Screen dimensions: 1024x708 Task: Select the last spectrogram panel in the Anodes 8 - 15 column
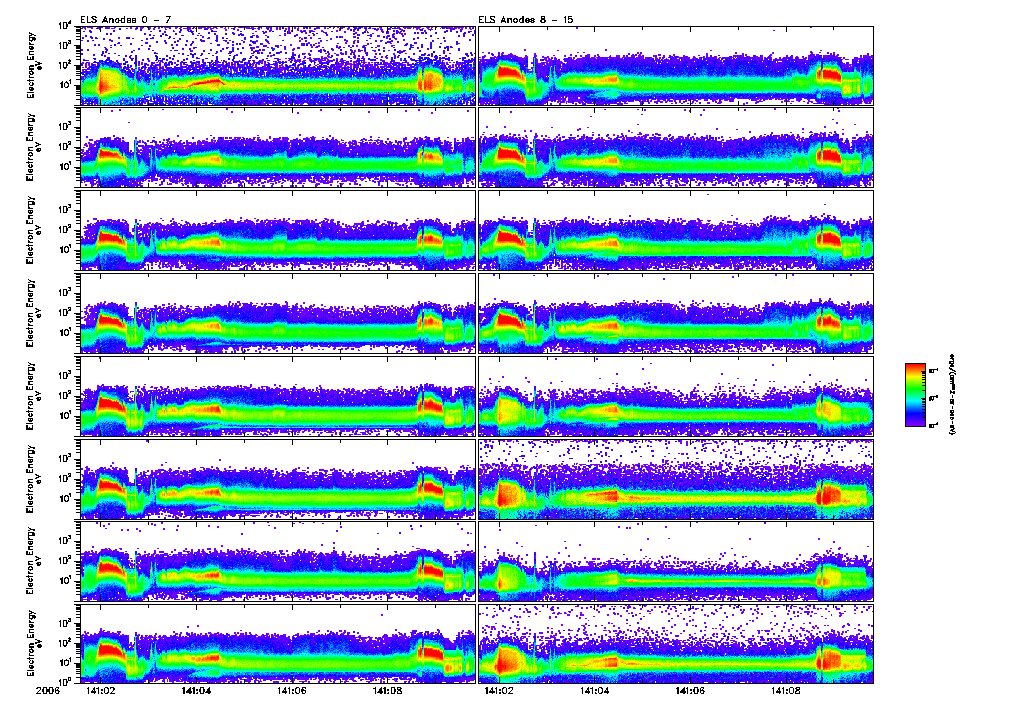tap(676, 644)
